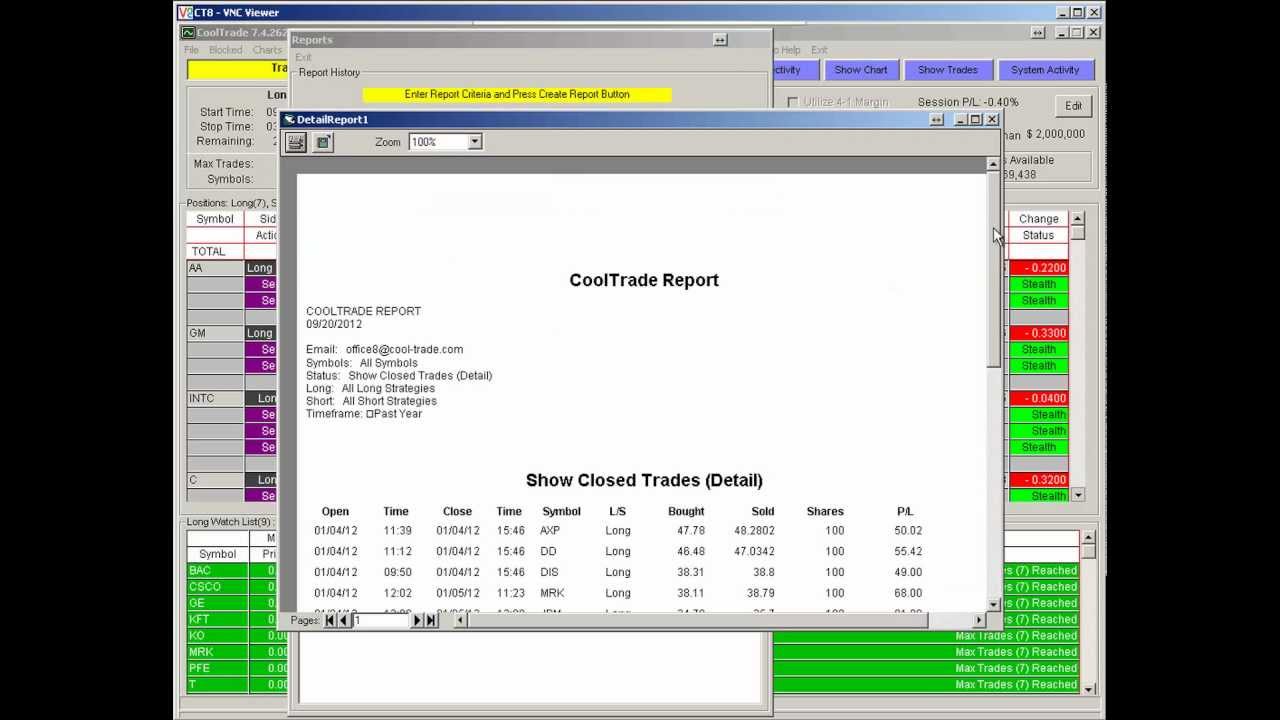Screen dimensions: 1280x720
Task: Click the watch list scrollbar down arrow
Action: coord(1089,688)
